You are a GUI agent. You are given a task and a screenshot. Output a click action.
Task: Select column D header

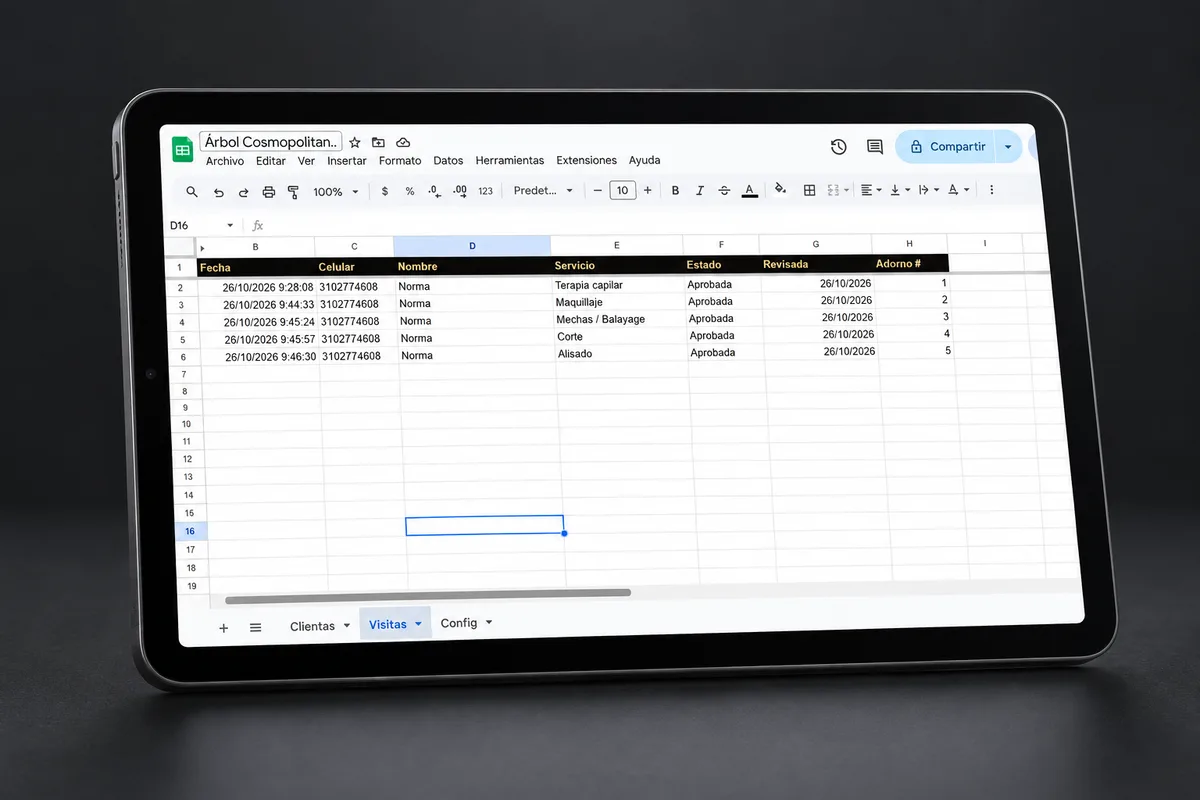472,245
